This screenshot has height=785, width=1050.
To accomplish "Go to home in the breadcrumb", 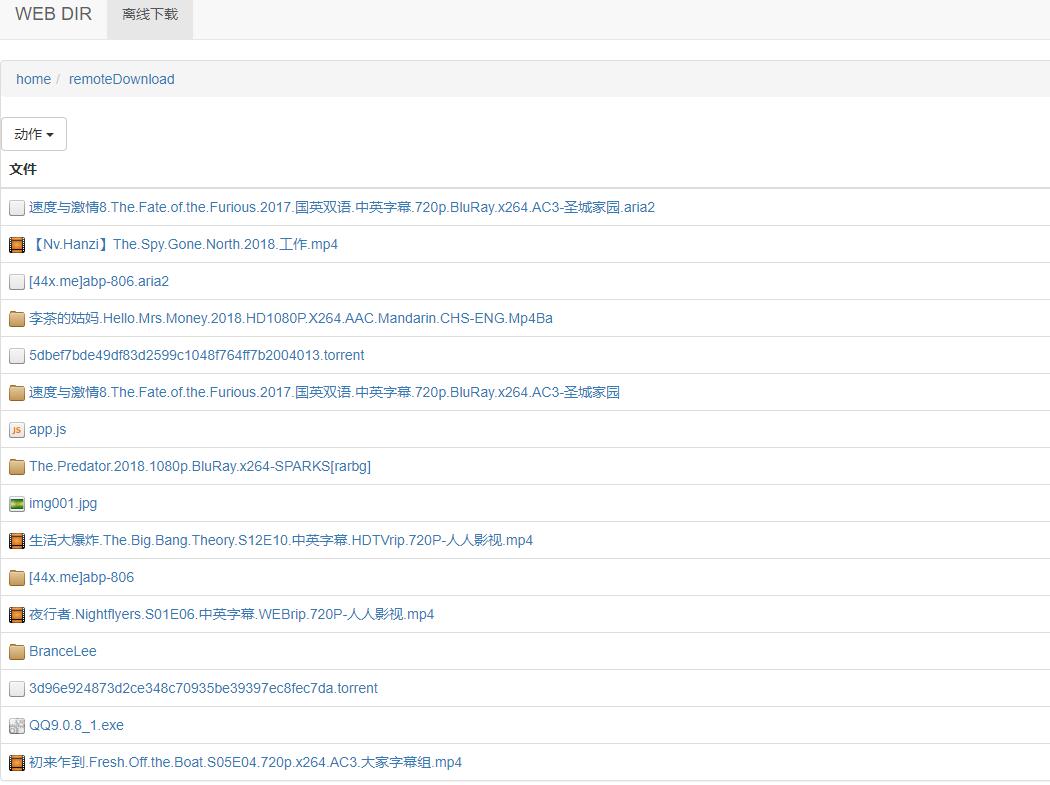I will tap(33, 79).
